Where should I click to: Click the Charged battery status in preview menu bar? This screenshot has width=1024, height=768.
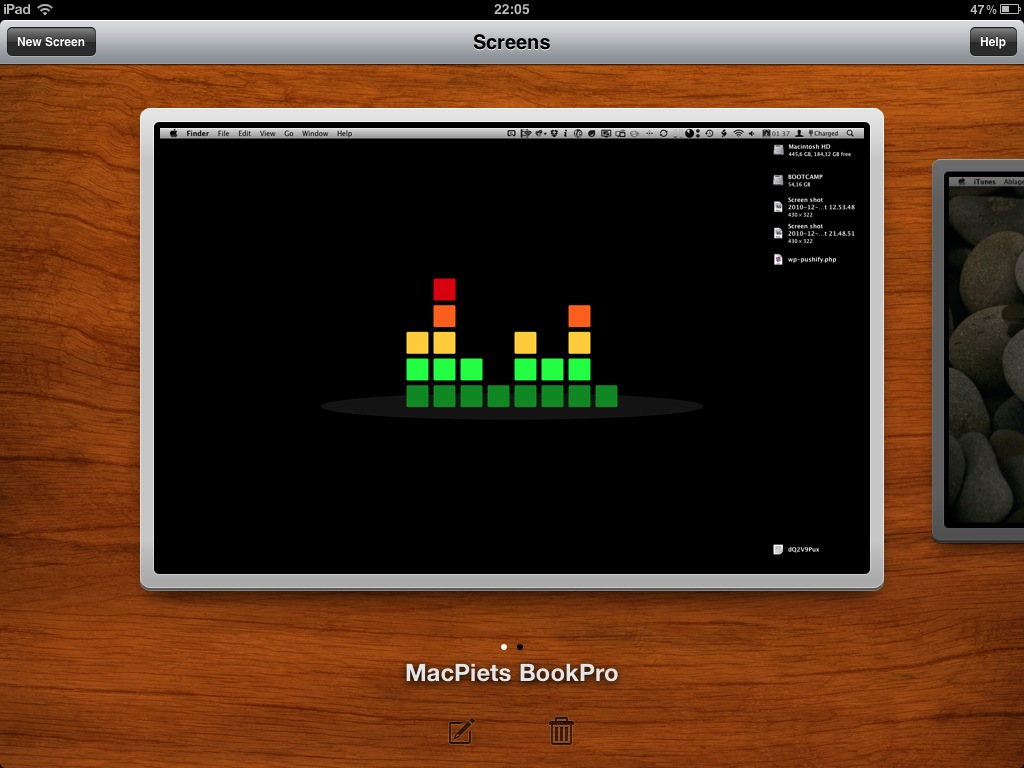824,133
